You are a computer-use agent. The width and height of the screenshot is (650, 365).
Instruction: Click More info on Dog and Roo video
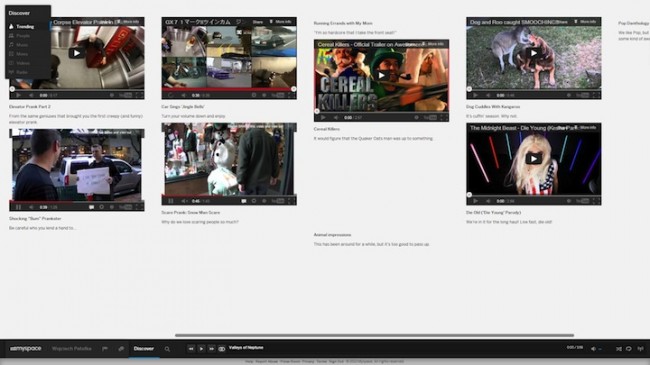[x=585, y=22]
